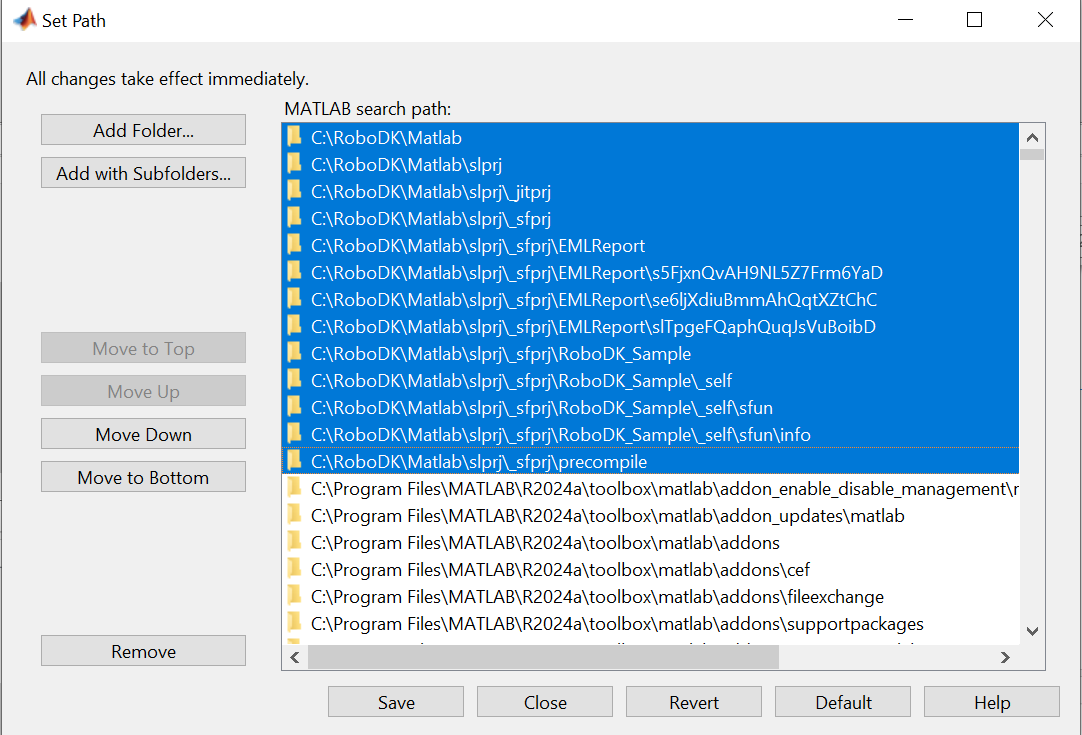Select the toolbox\matlab\addons path entry
This screenshot has height=735, width=1082.
545,543
